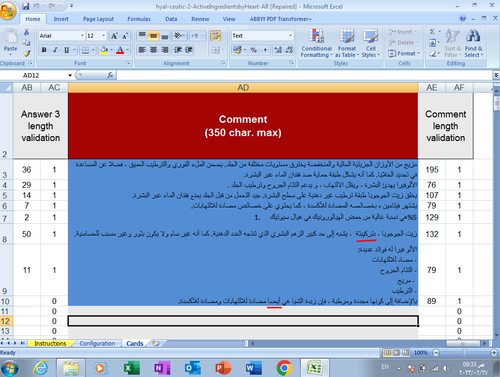The image size is (500, 377).
Task: Apply Percent Style number format
Action: [x=254, y=50]
